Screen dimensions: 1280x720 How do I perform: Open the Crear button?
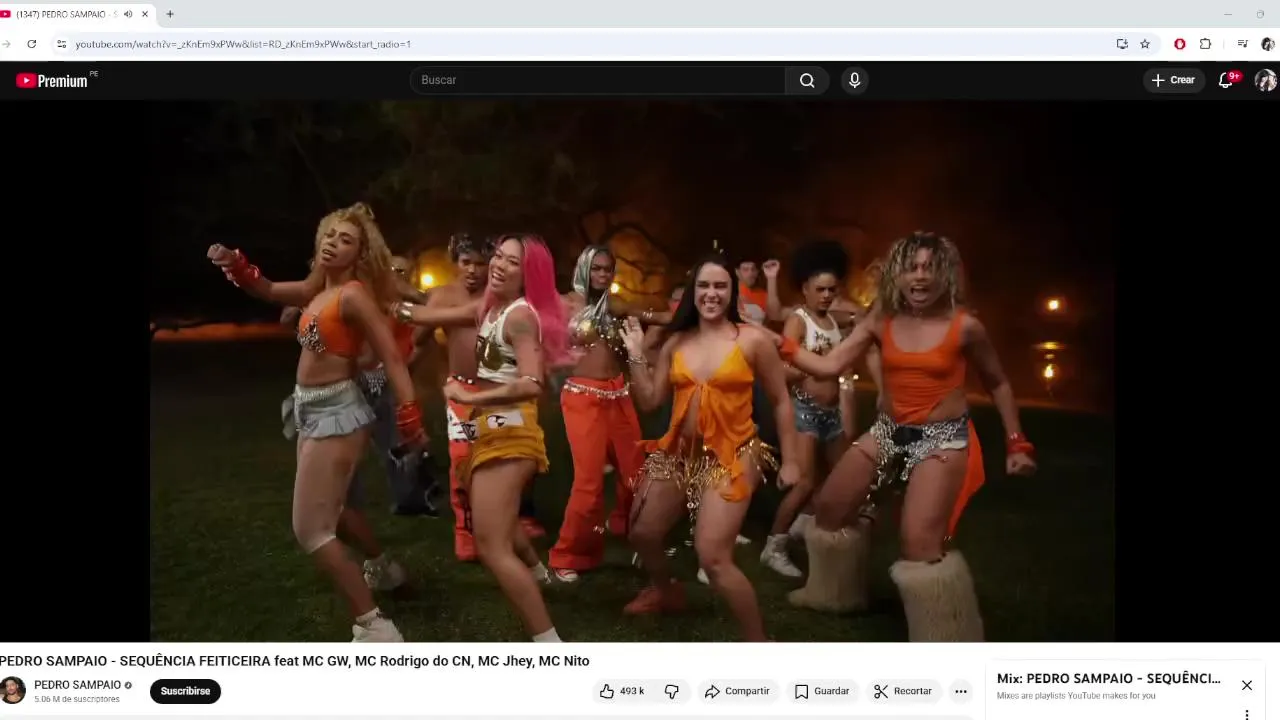pos(1173,80)
